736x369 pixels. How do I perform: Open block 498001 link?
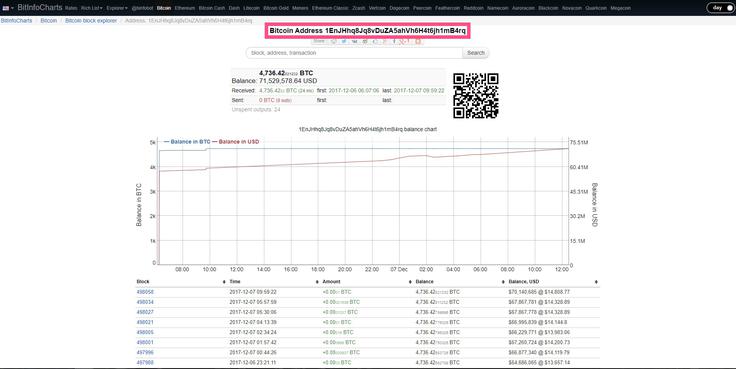tap(145, 342)
